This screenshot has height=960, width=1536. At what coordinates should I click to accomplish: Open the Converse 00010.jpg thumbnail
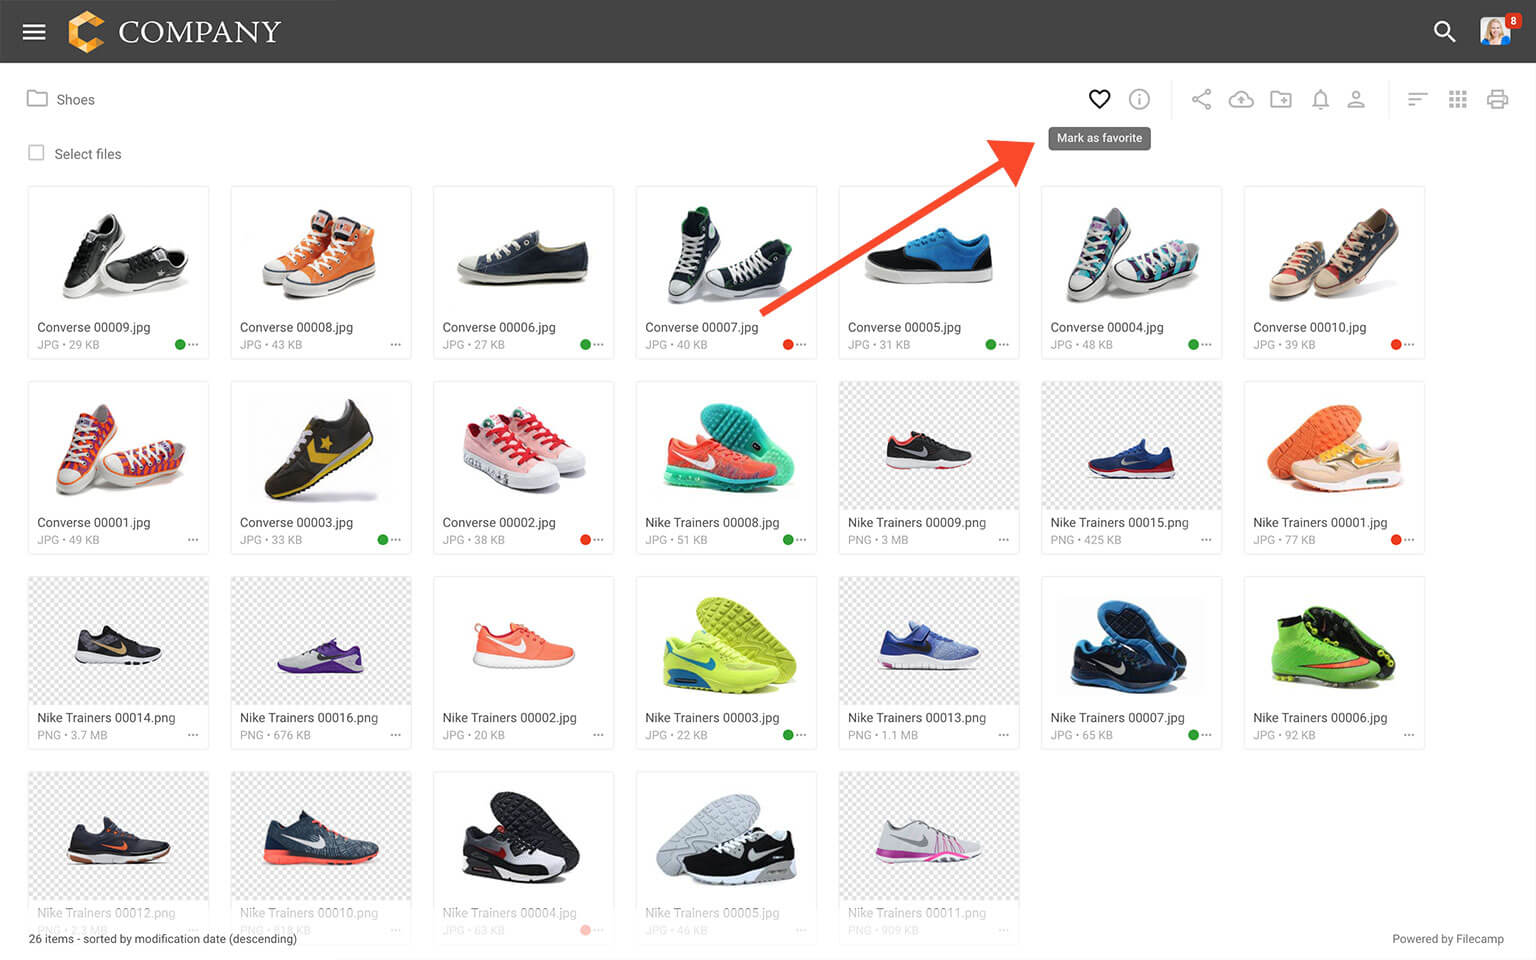click(1334, 250)
